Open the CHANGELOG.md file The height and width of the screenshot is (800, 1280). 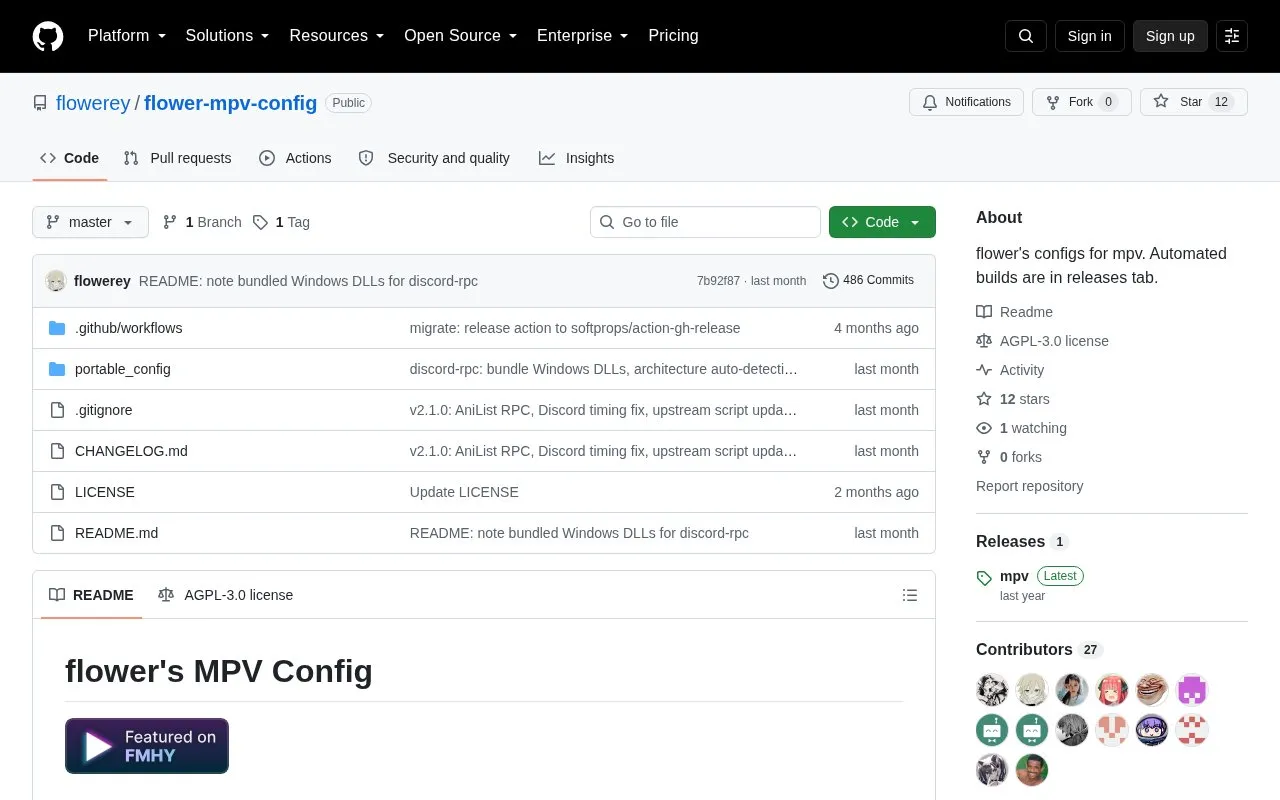point(131,451)
